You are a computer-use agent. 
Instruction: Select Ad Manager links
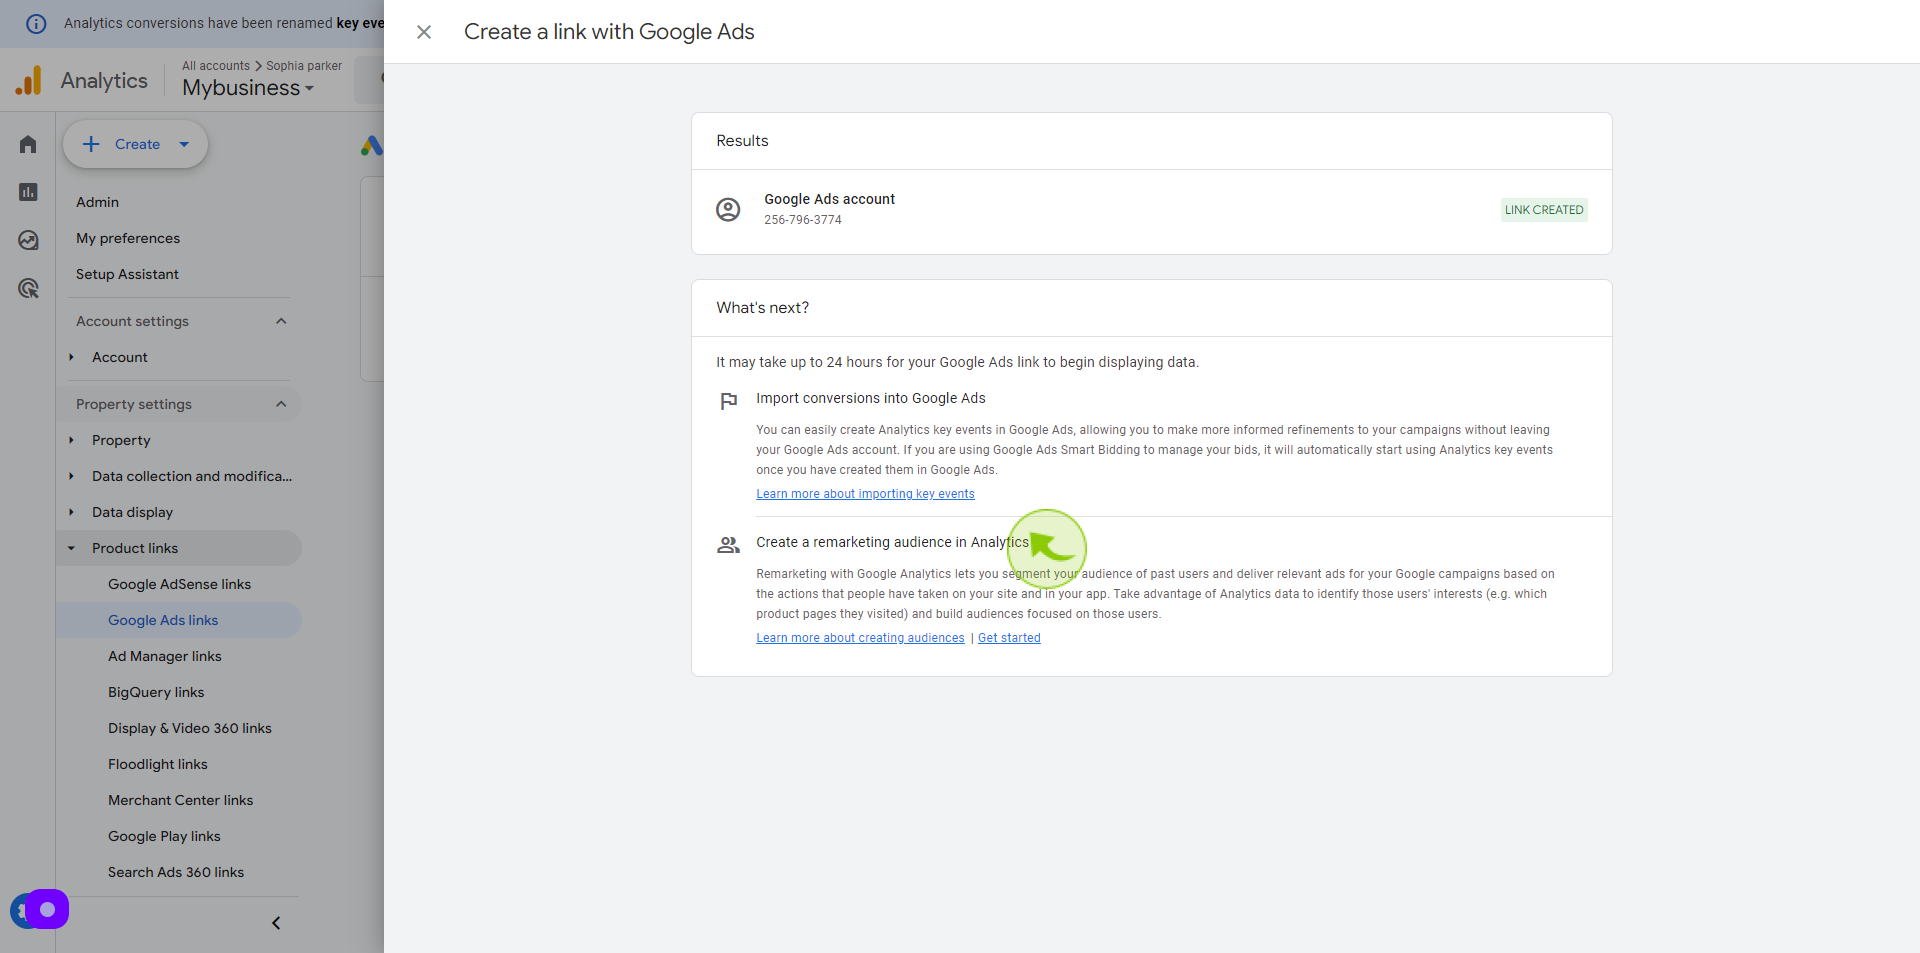pos(165,656)
